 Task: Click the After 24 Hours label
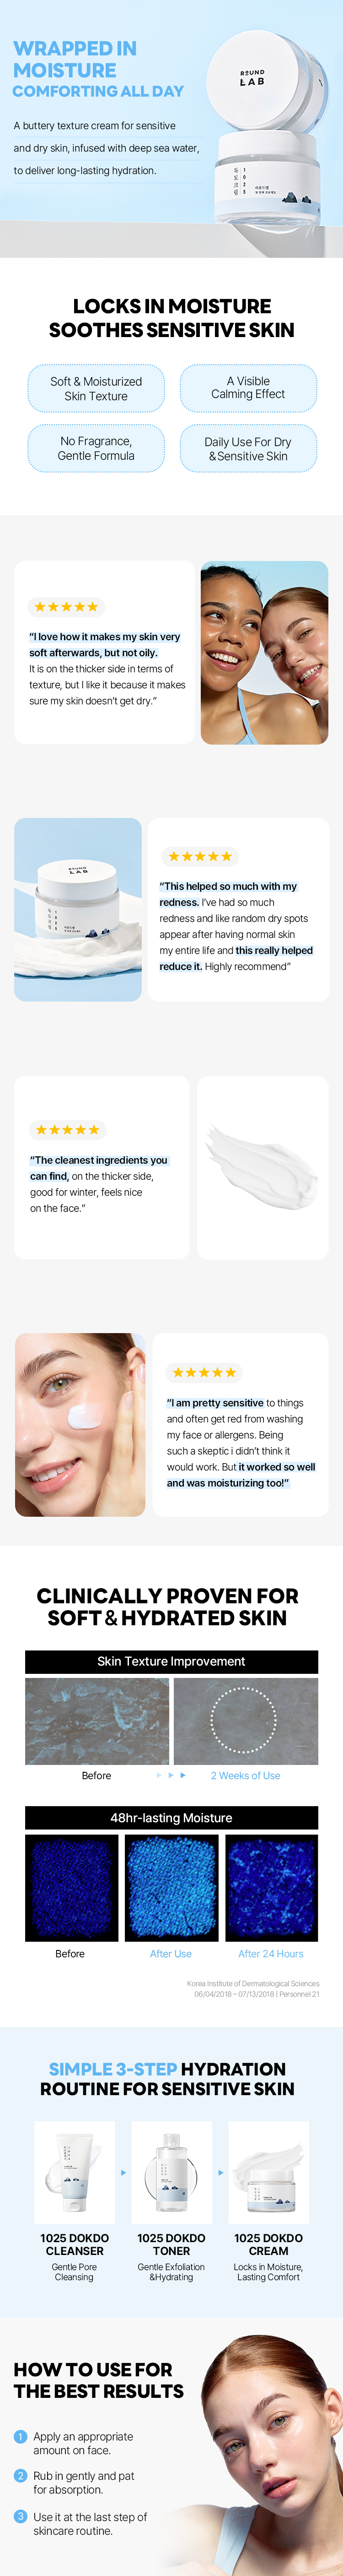tap(271, 1953)
